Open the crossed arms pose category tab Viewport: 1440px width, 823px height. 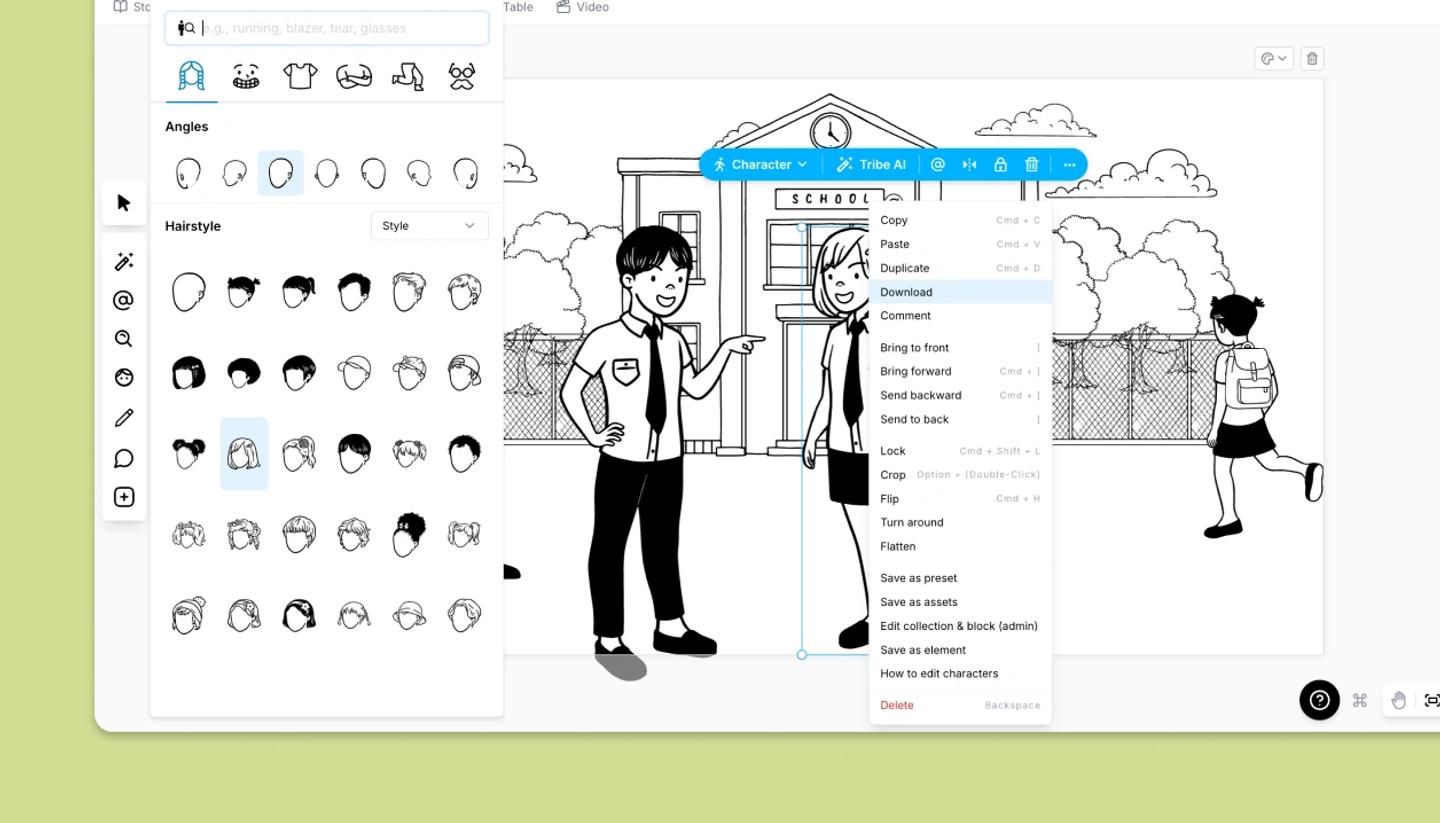354,76
